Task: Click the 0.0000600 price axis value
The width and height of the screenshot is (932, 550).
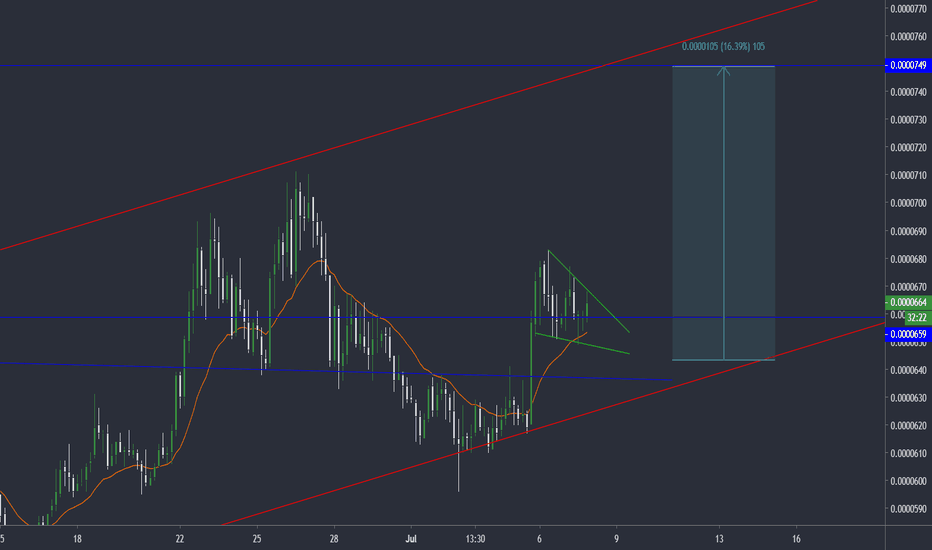Action: tap(908, 481)
